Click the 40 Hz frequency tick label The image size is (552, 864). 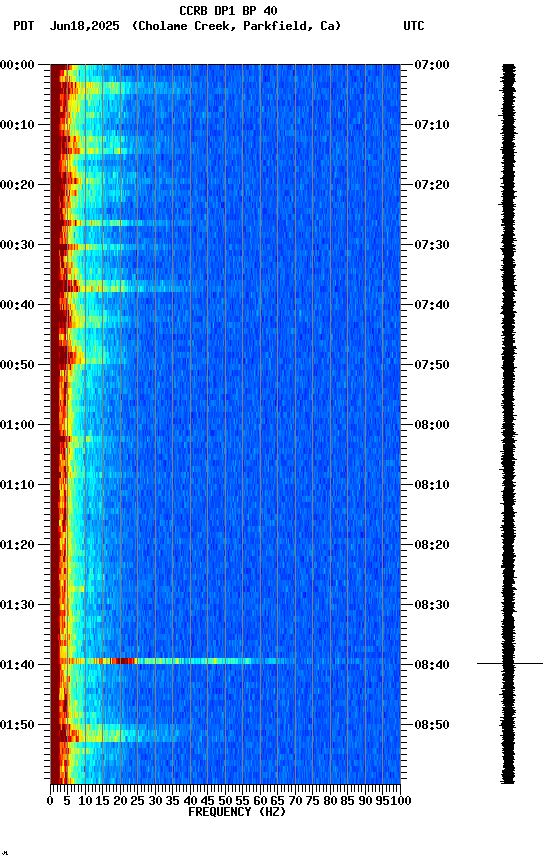[190, 801]
